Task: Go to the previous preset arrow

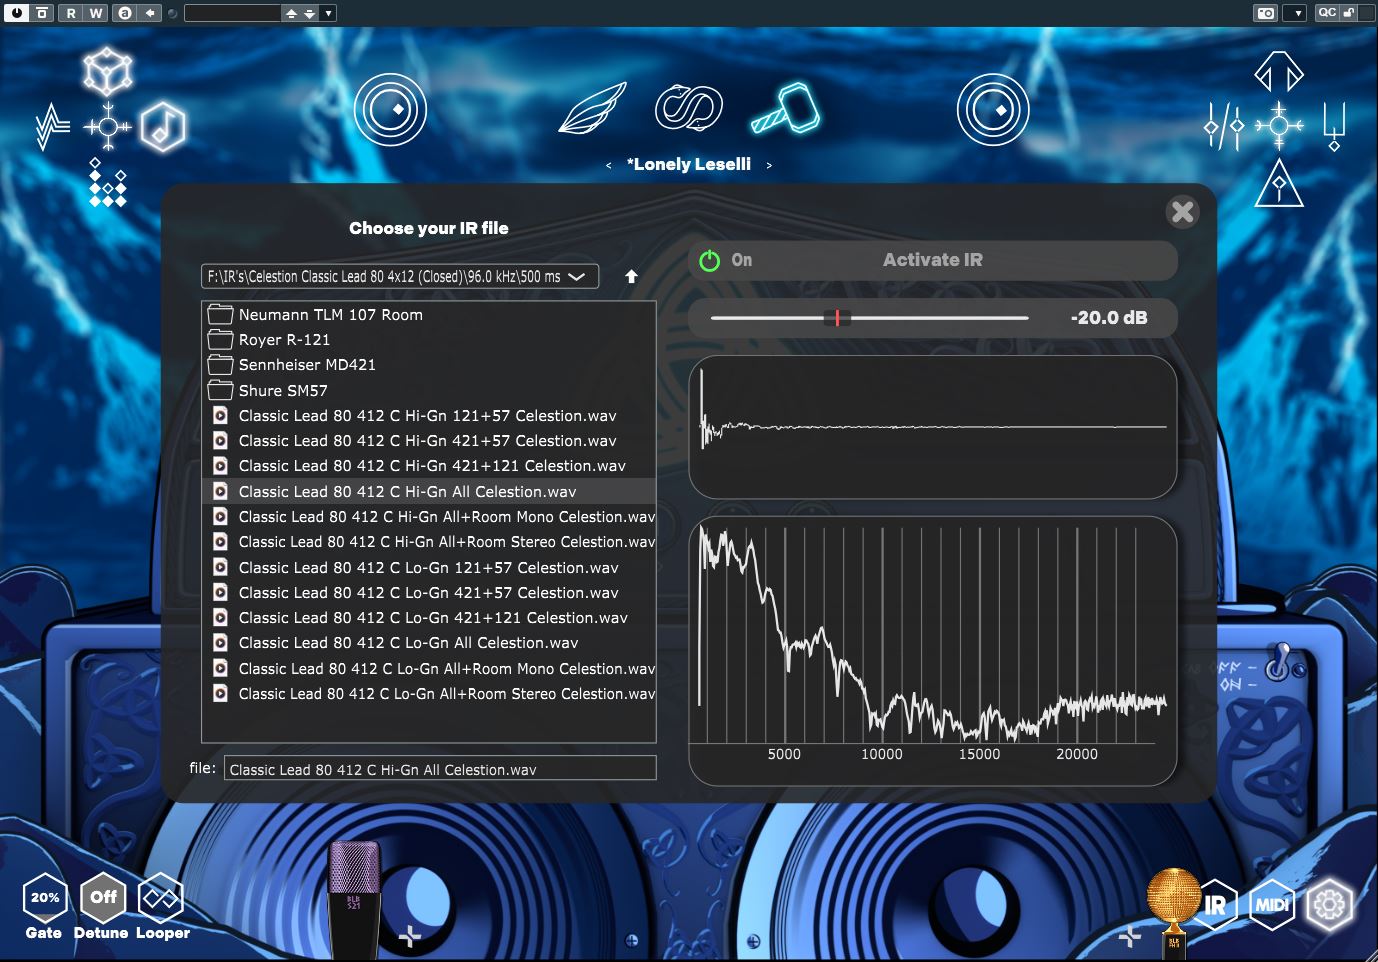Action: (608, 165)
